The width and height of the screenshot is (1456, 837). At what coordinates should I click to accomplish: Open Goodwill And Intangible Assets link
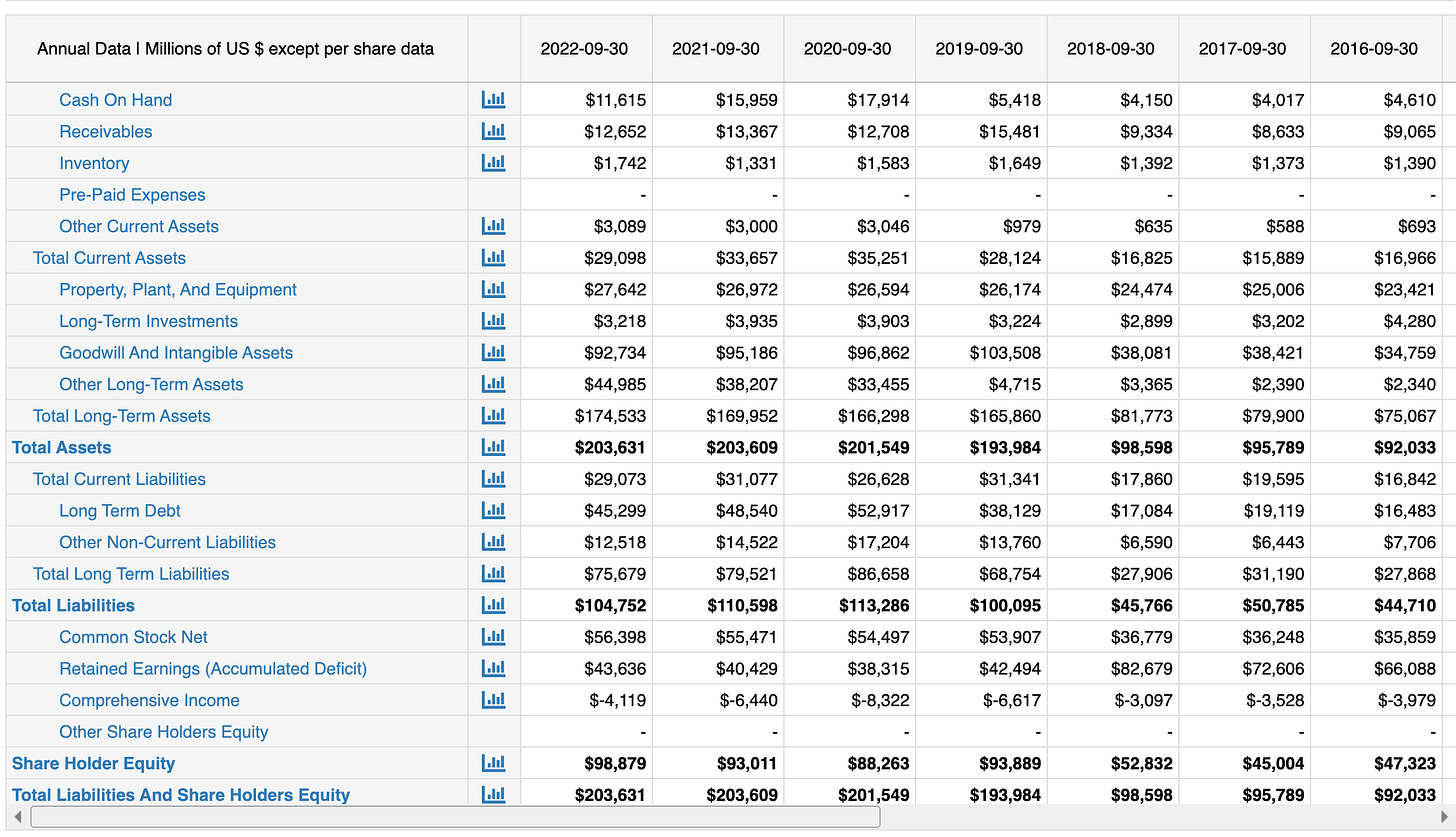(x=176, y=353)
